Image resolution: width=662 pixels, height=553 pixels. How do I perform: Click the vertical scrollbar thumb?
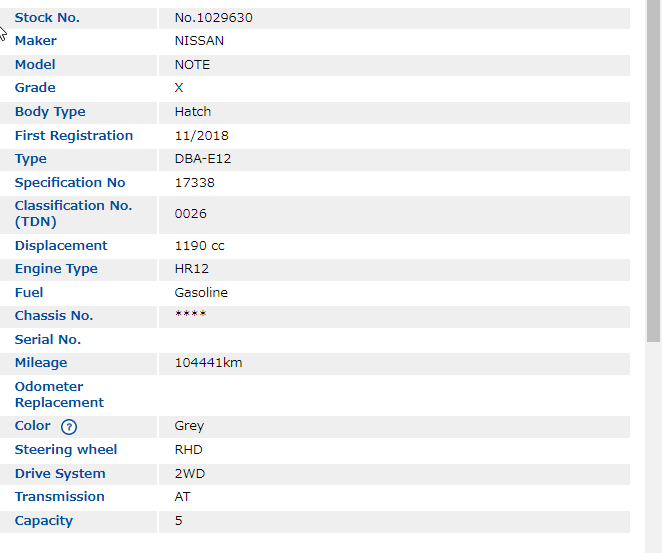point(653,170)
